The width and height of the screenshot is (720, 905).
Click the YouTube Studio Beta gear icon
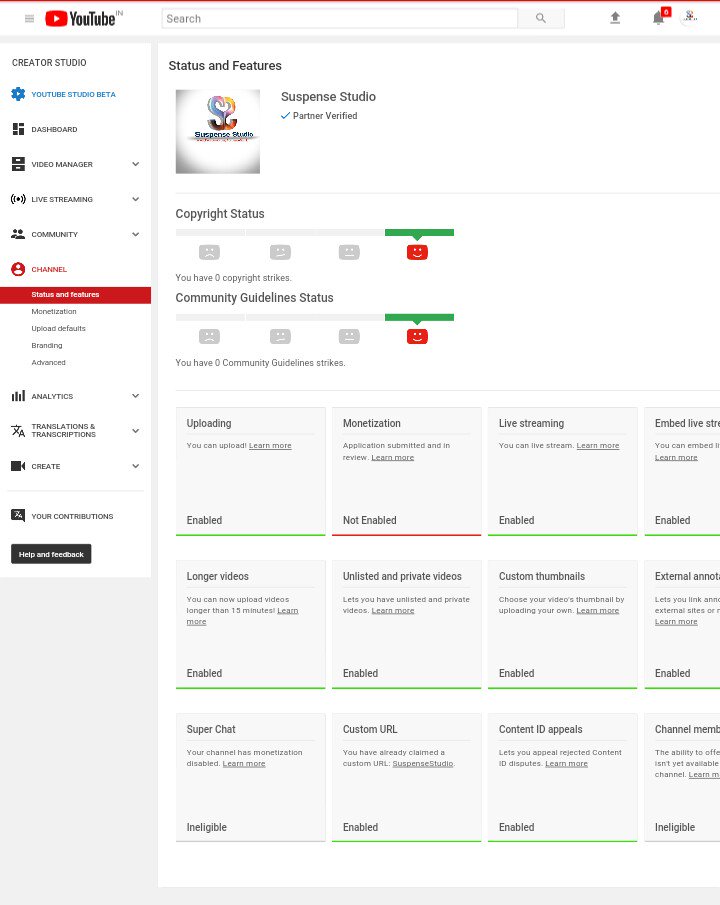18,94
